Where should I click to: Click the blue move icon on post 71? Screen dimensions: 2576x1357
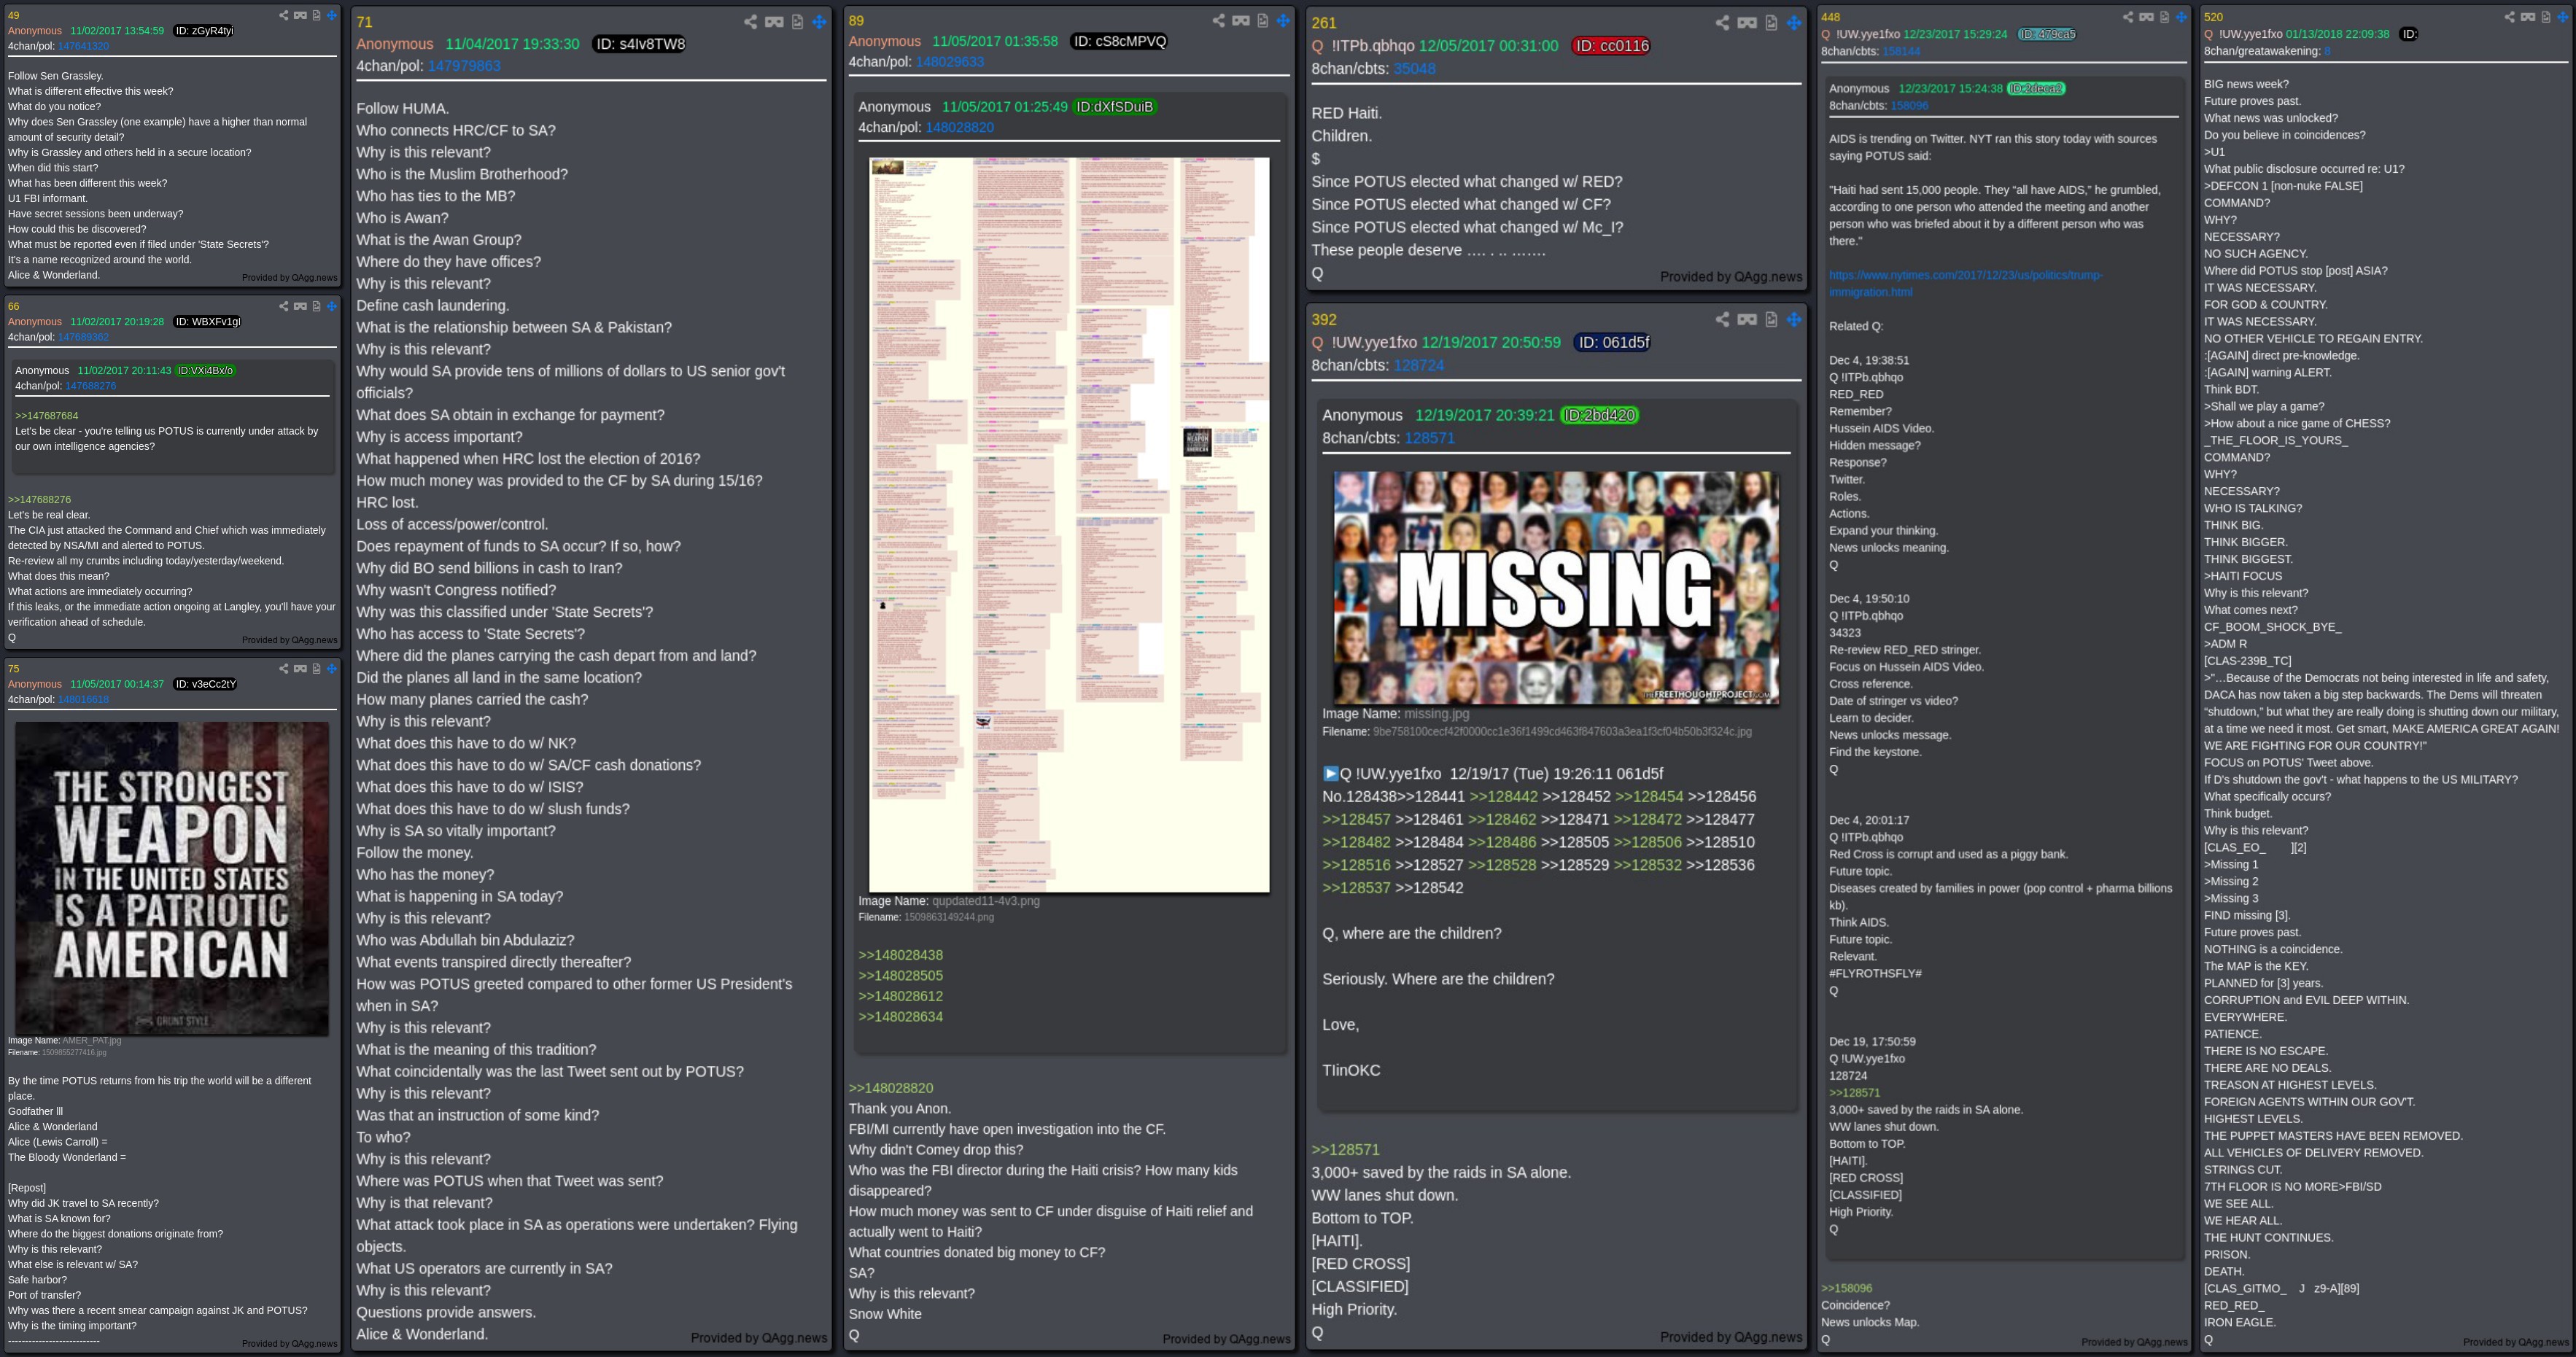(x=819, y=22)
